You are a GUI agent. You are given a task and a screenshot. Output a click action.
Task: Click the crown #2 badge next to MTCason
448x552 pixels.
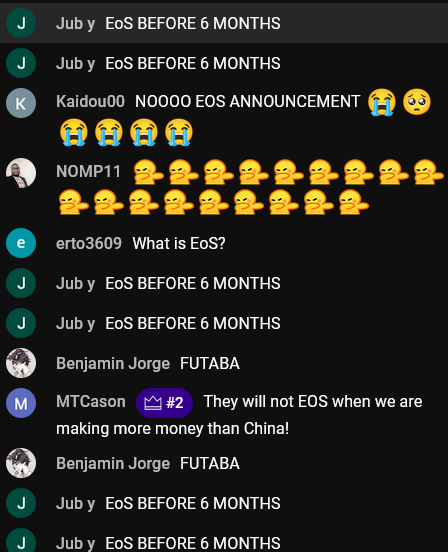[164, 403]
